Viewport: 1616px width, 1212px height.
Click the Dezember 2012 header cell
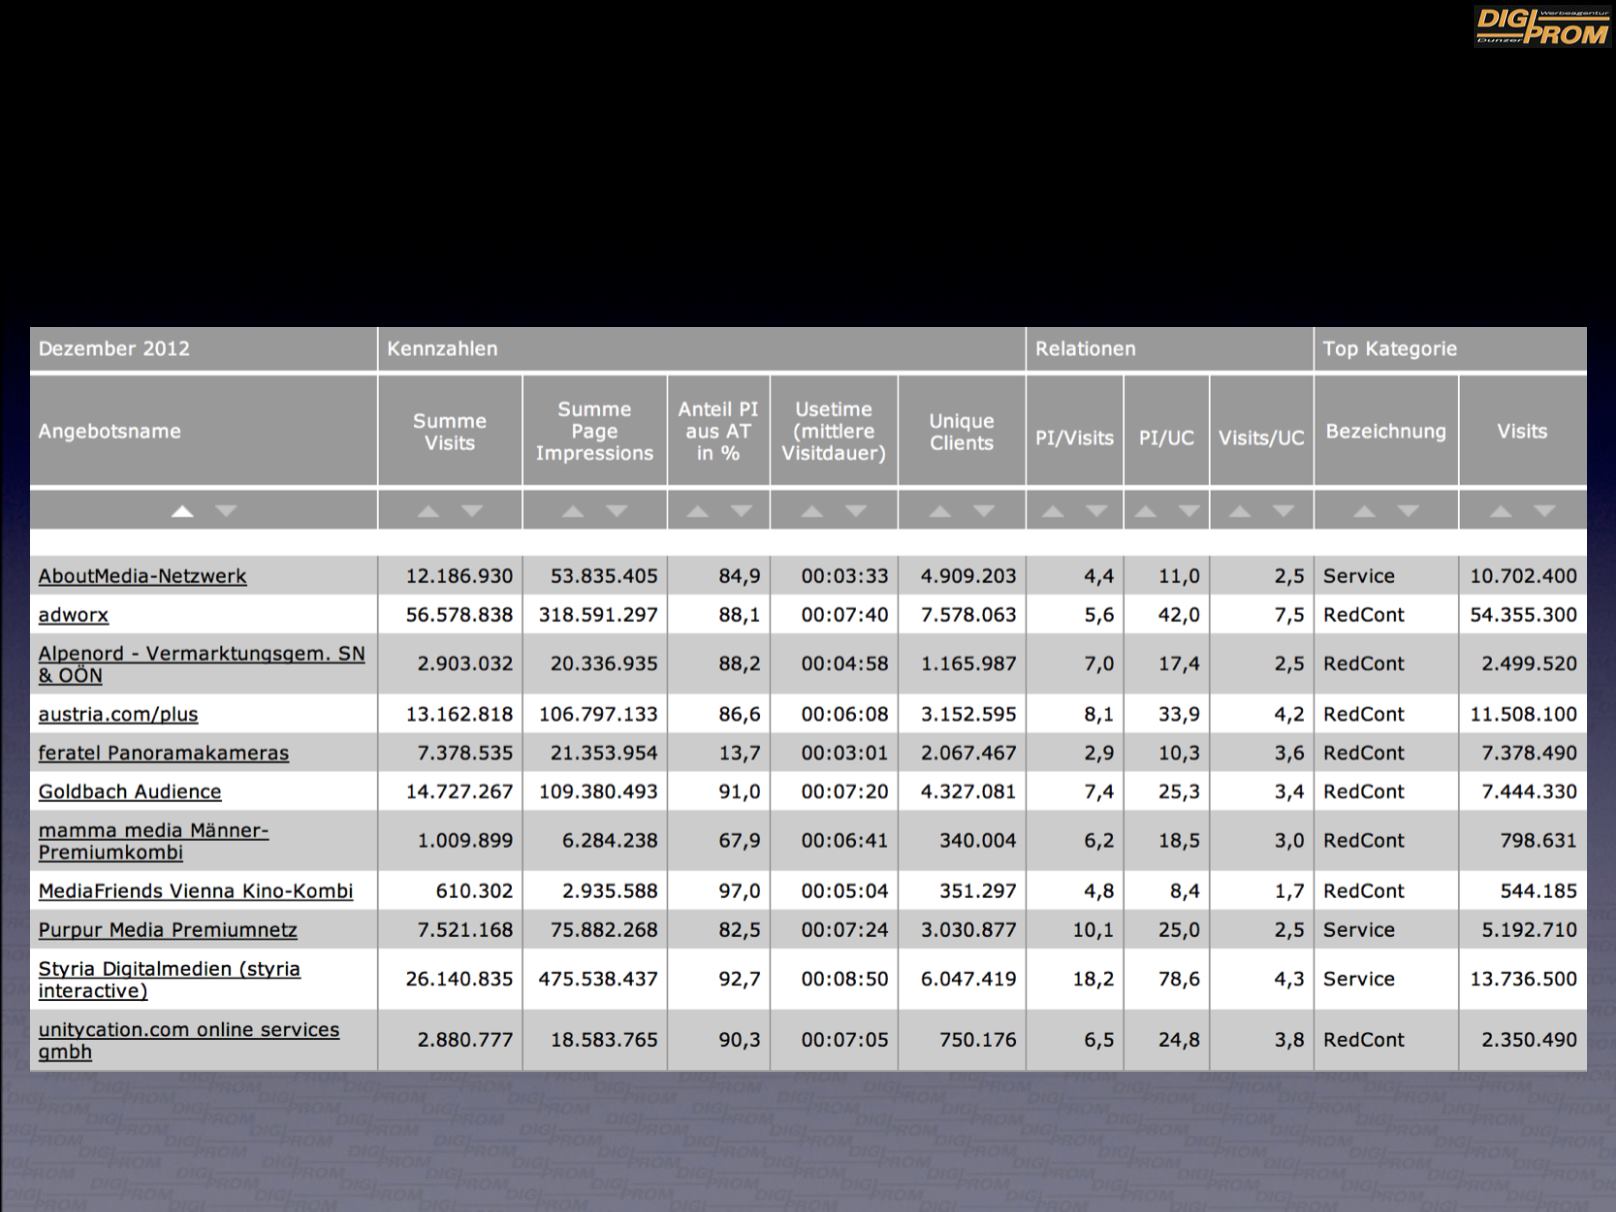coord(203,349)
